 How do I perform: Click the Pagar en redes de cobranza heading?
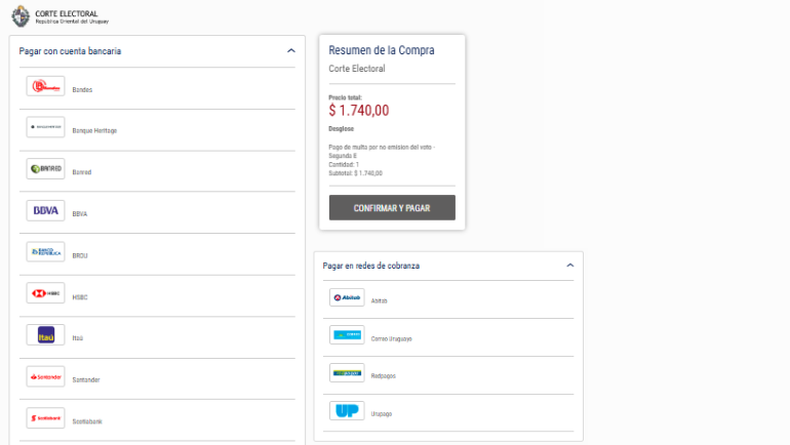point(371,266)
